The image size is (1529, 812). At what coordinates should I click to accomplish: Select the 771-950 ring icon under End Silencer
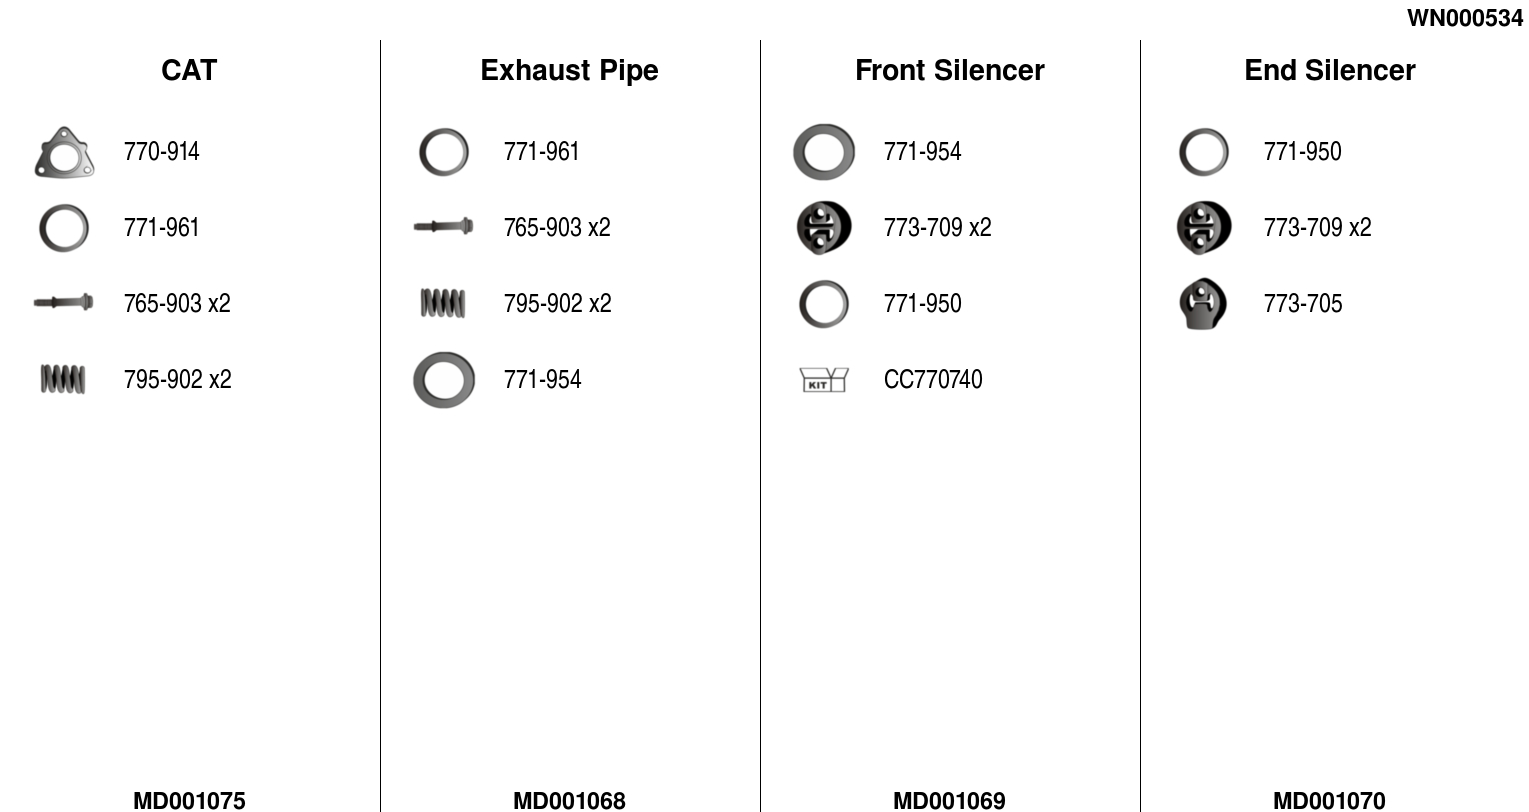point(1204,152)
